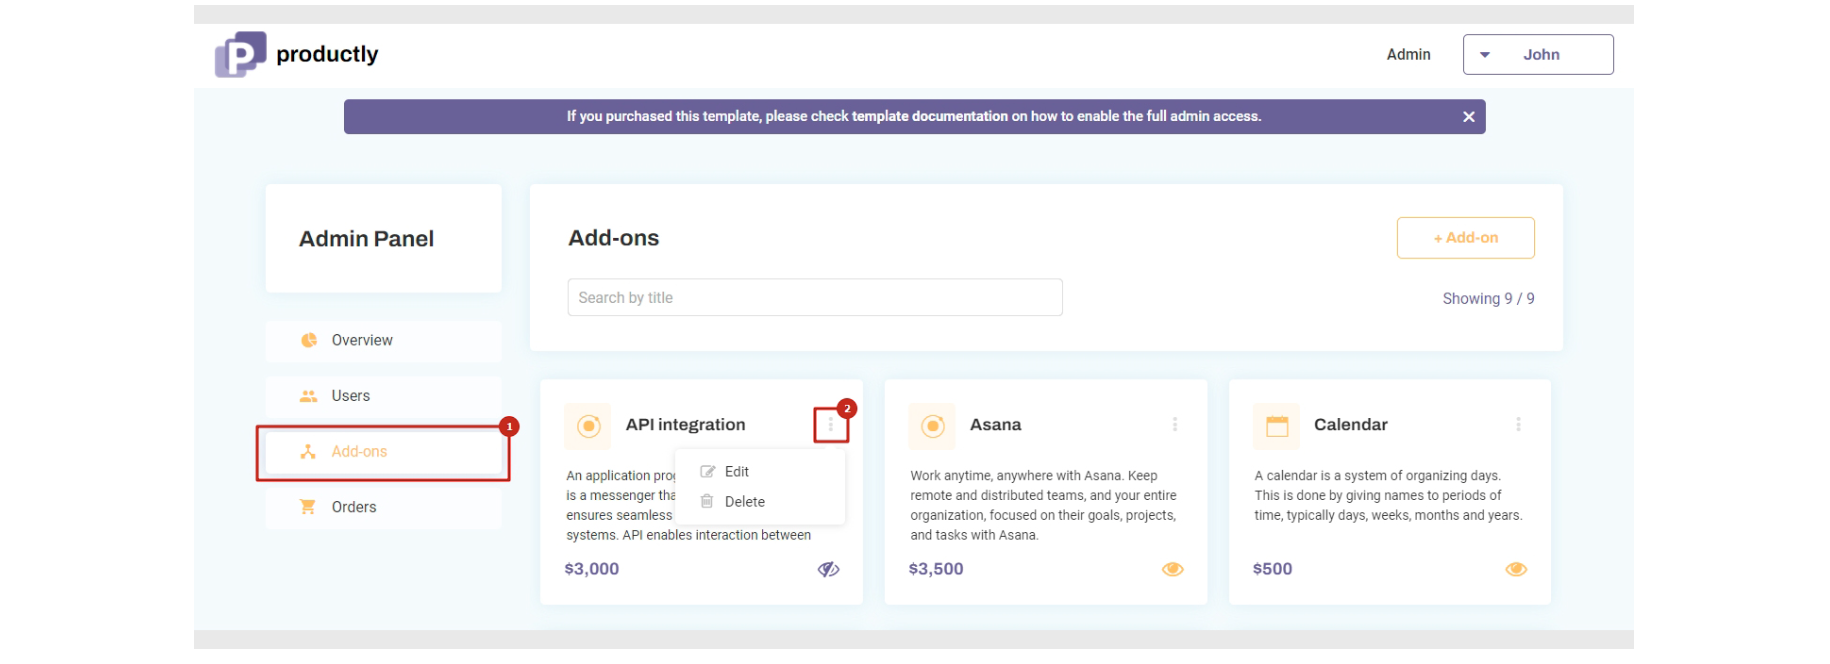Click the Overview pie chart icon
This screenshot has height=664, width=1830.
coord(309,340)
